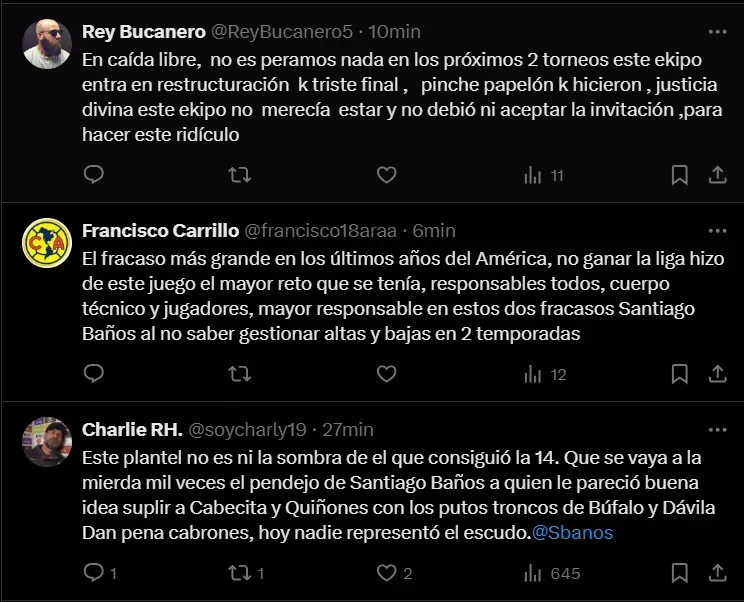Like Rey Bucanero's tweet
Image resolution: width=744 pixels, height=602 pixels.
coord(386,175)
